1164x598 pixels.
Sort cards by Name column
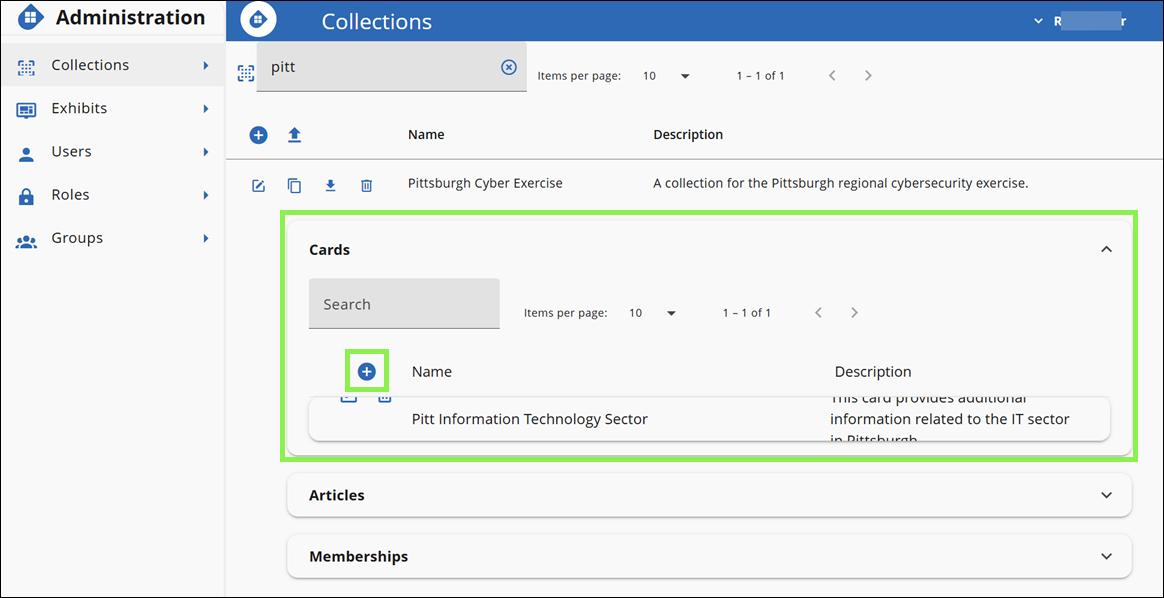pos(431,372)
